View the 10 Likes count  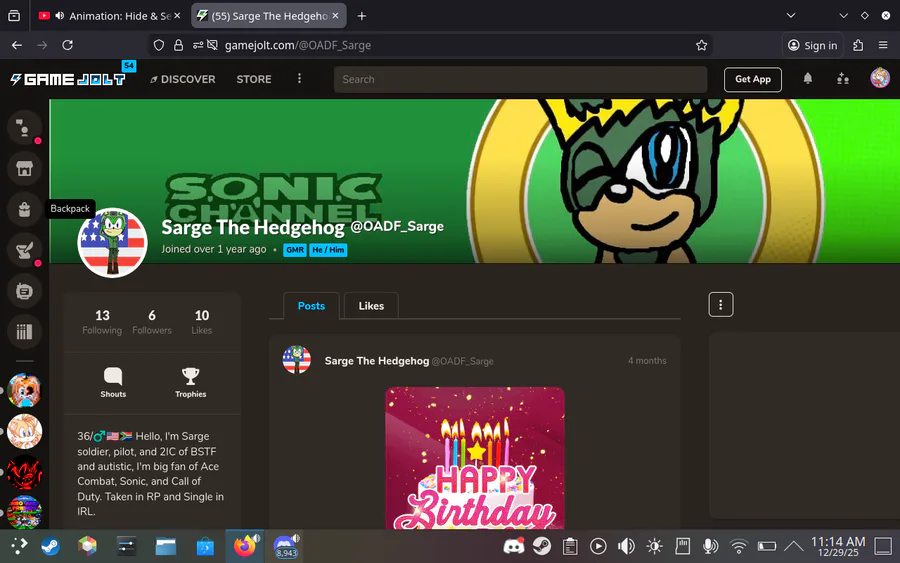point(201,322)
